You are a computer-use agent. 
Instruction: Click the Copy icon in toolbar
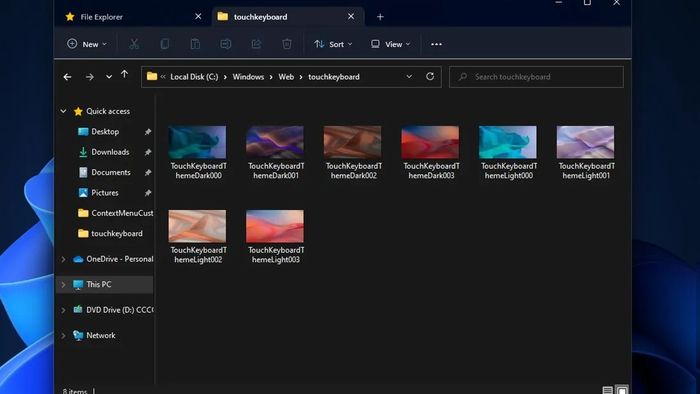tap(165, 44)
